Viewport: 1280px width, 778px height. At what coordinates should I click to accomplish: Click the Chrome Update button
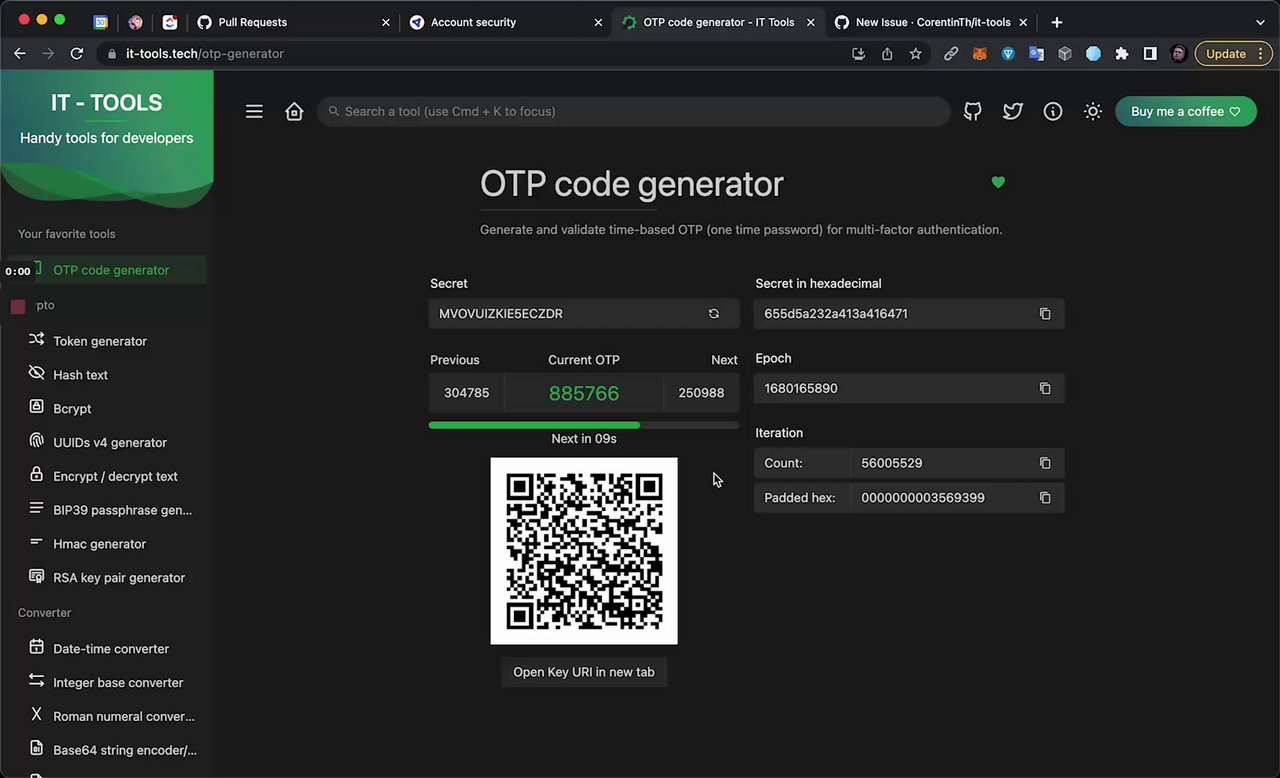coord(1233,54)
